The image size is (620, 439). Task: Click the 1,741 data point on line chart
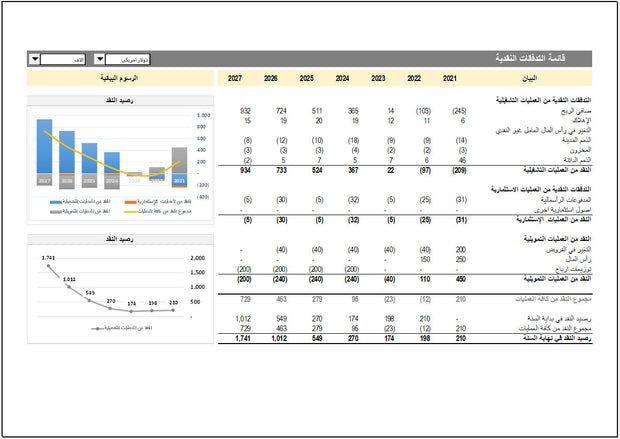(x=48, y=266)
